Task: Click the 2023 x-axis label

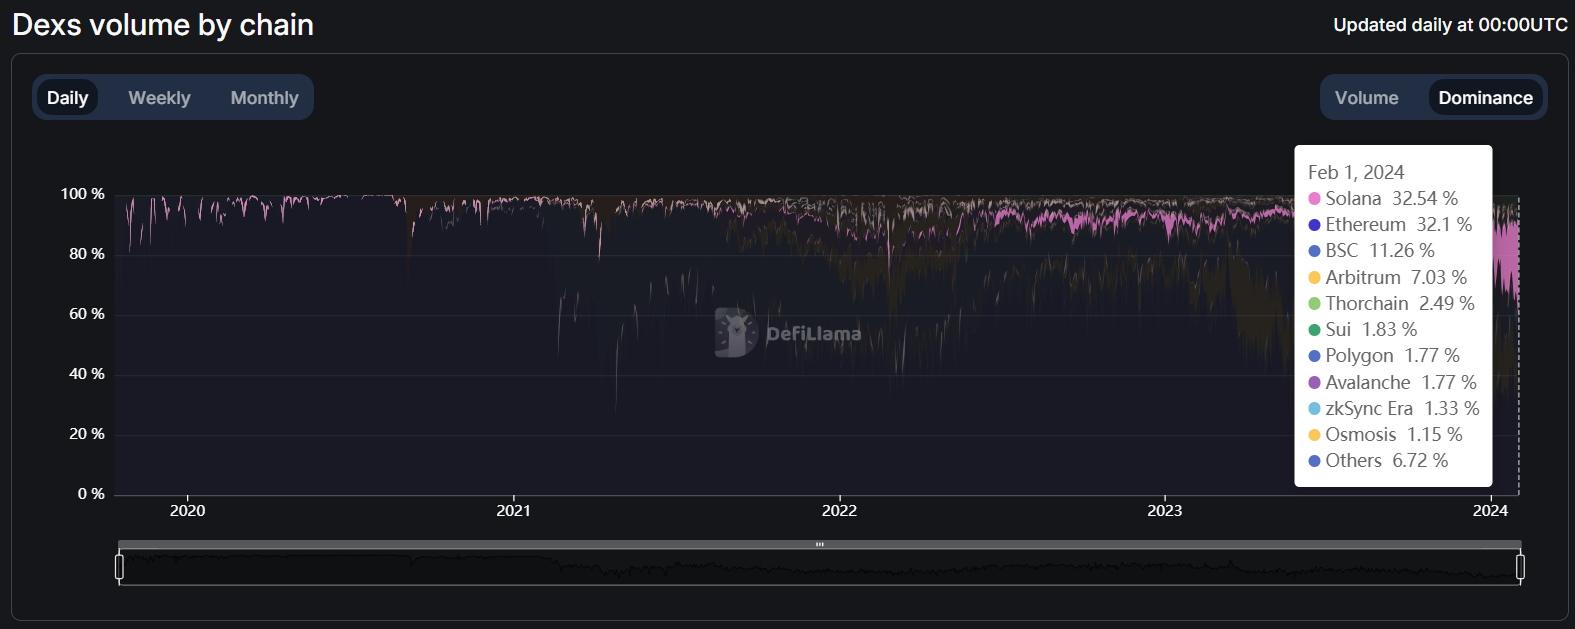Action: 1165,511
